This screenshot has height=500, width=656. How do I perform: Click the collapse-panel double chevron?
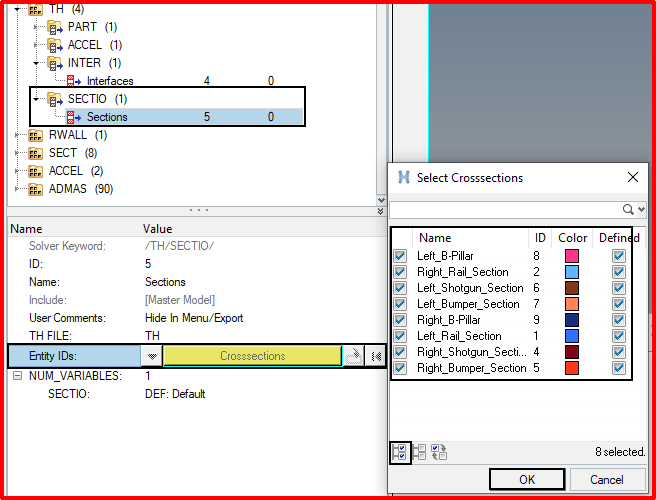coord(381,211)
